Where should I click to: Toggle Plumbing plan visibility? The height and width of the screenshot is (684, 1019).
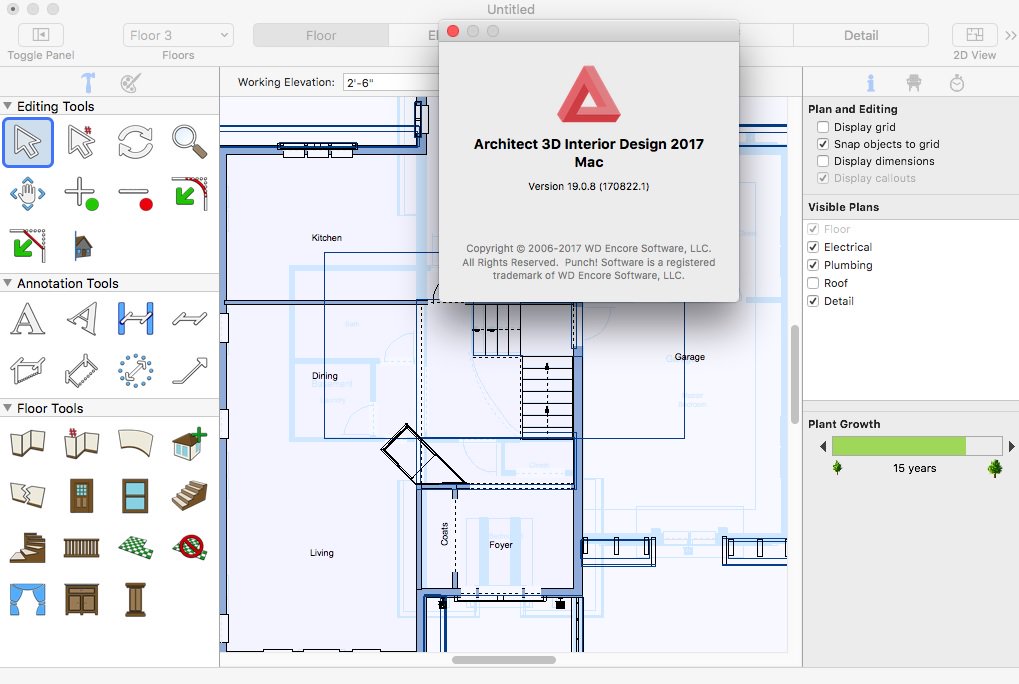(812, 265)
